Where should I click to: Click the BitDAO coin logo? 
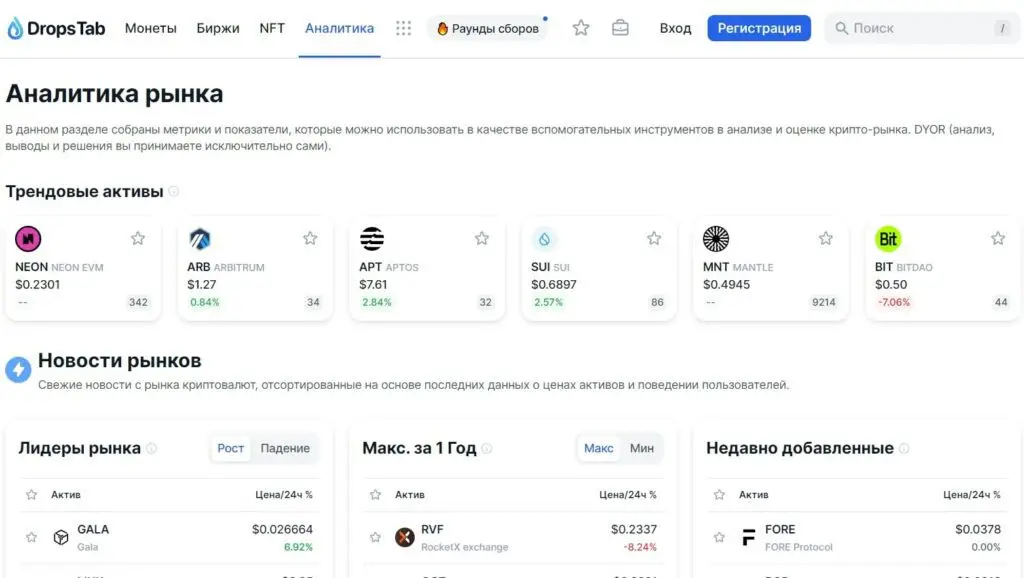(888, 239)
